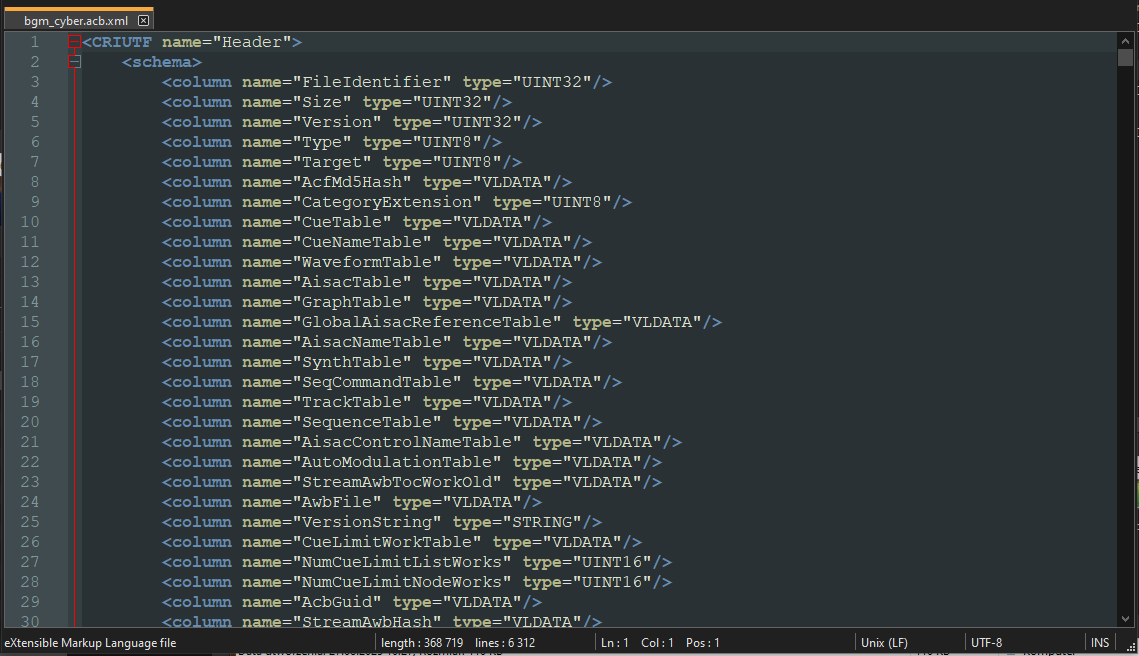Click the schema tag on line 2
This screenshot has height=656, width=1139.
(x=161, y=62)
